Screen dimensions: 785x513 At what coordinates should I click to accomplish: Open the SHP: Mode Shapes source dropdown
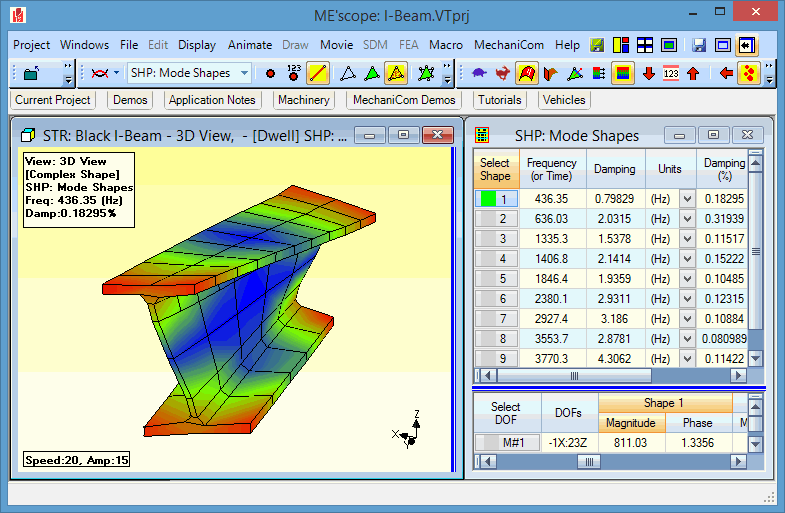(244, 73)
